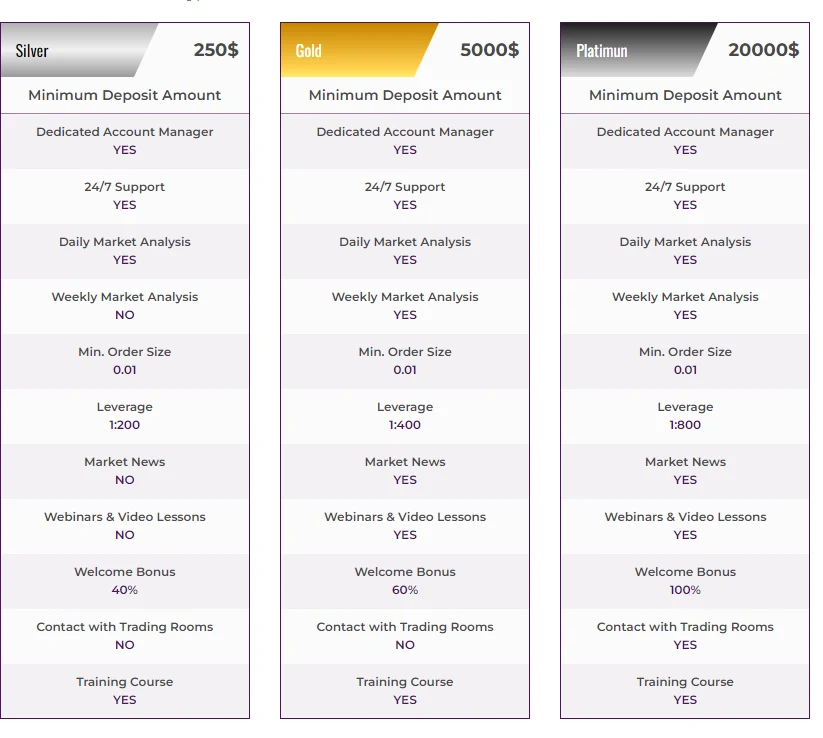The height and width of the screenshot is (738, 823).
Task: Click Platimun's Leverage 1:800 row
Action: point(685,416)
